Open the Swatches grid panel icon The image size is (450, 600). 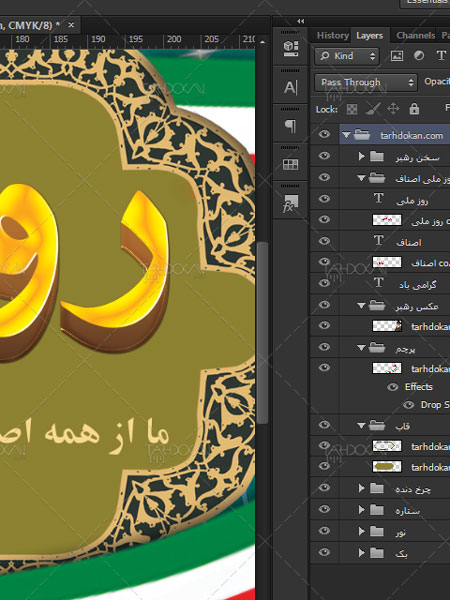click(290, 165)
